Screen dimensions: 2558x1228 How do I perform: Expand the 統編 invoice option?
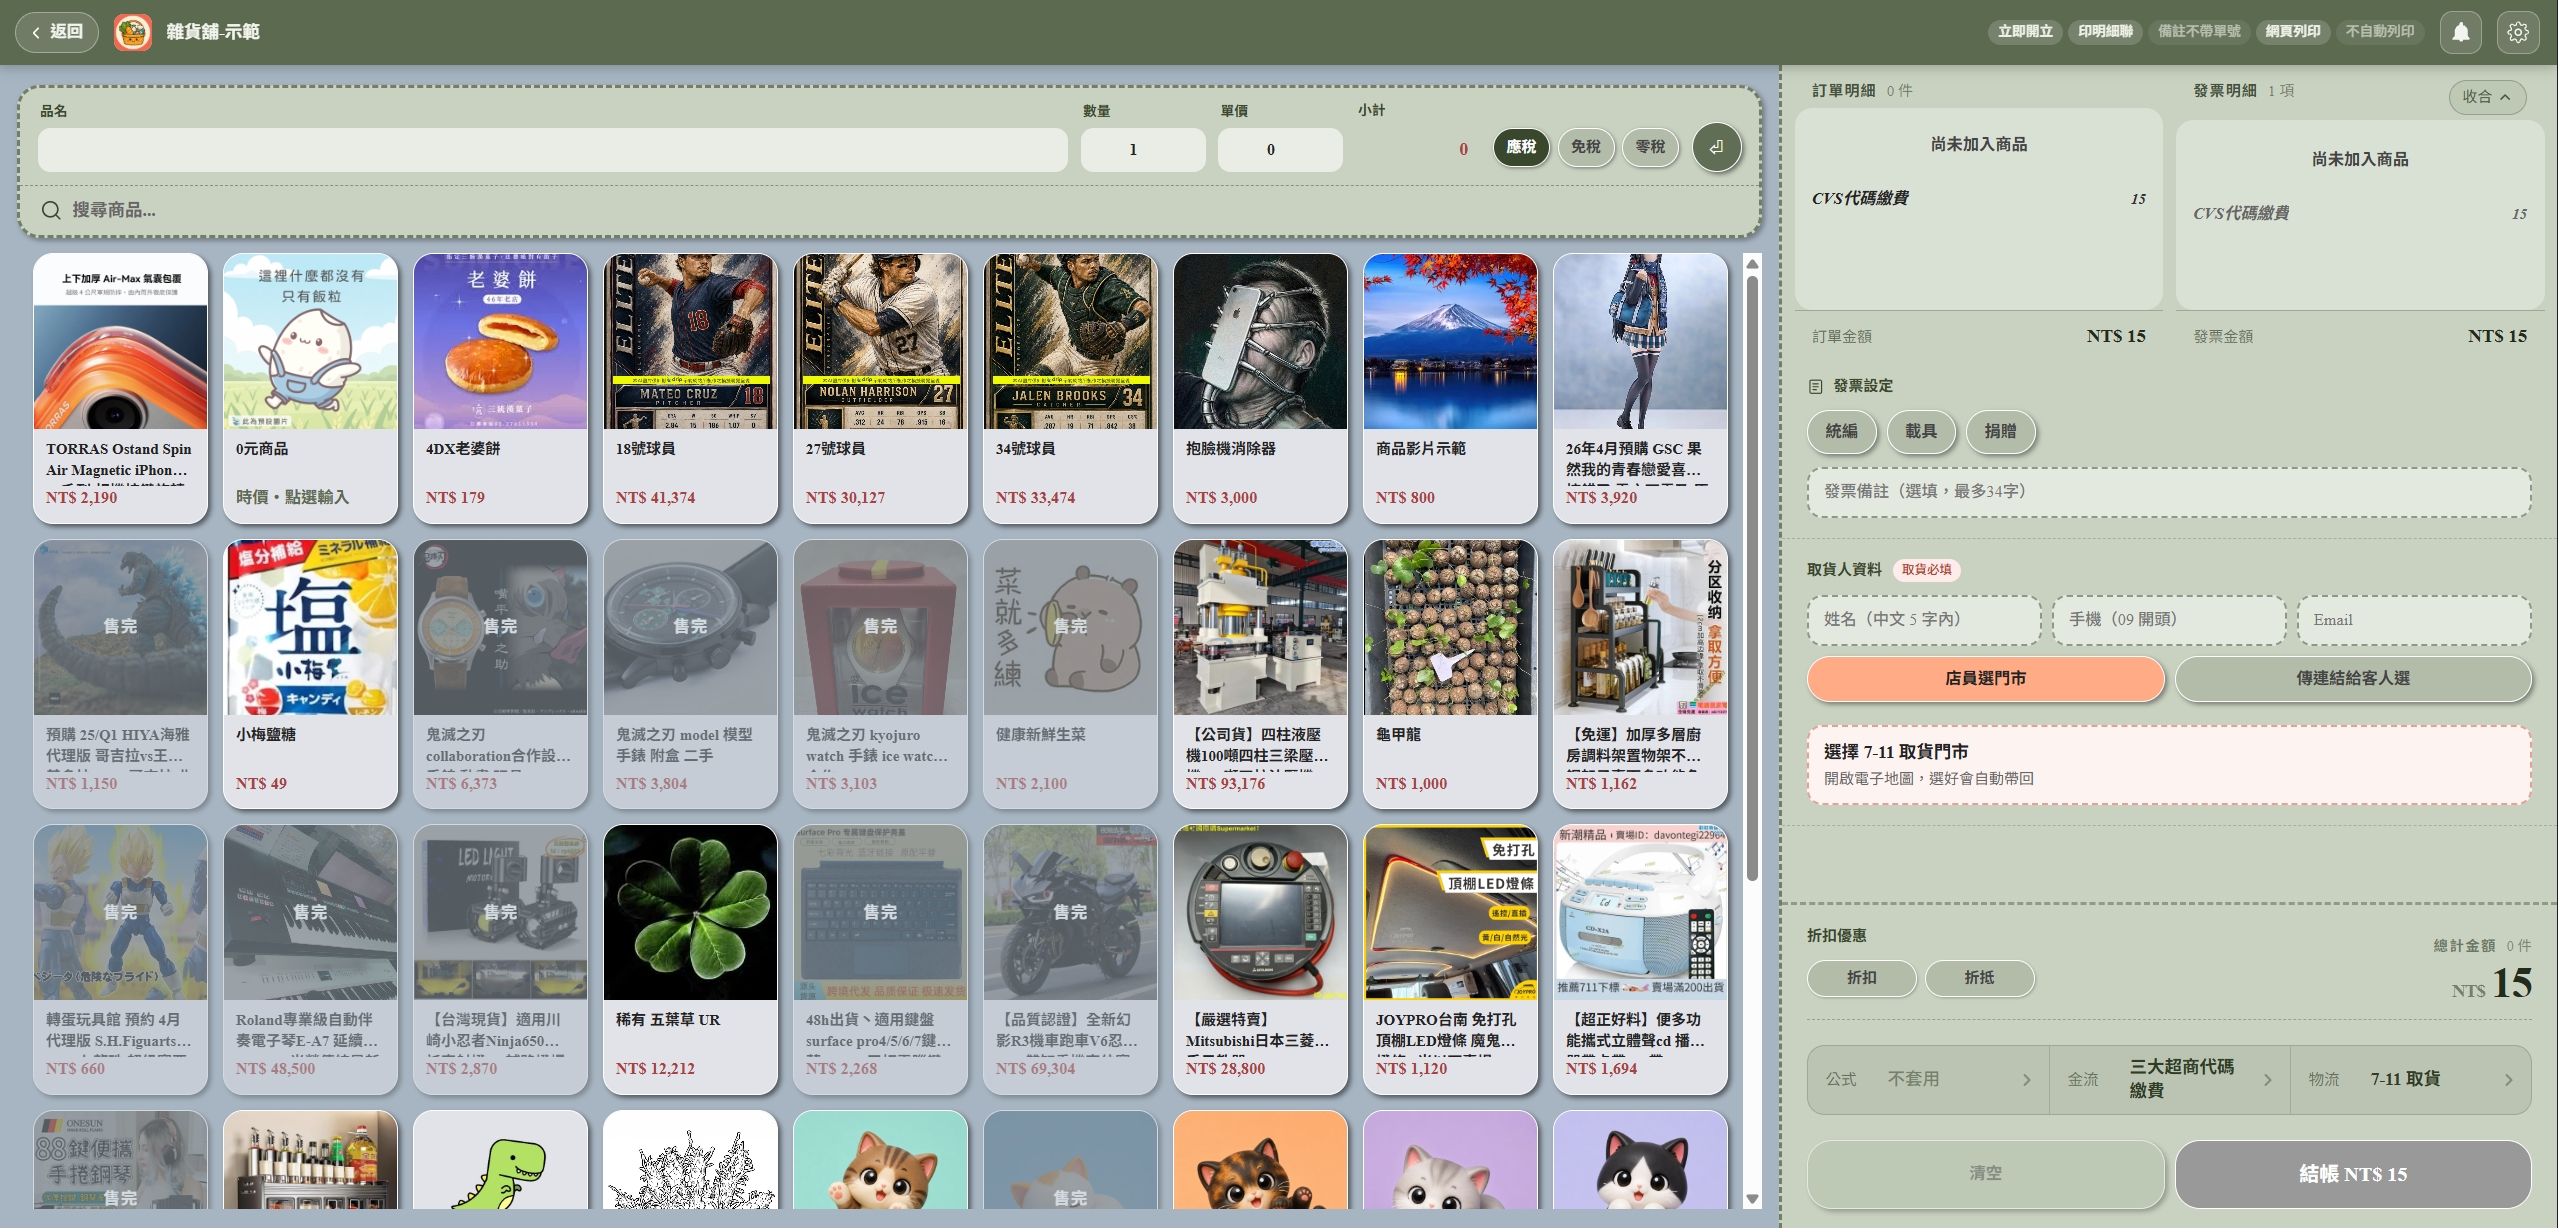click(x=1842, y=431)
